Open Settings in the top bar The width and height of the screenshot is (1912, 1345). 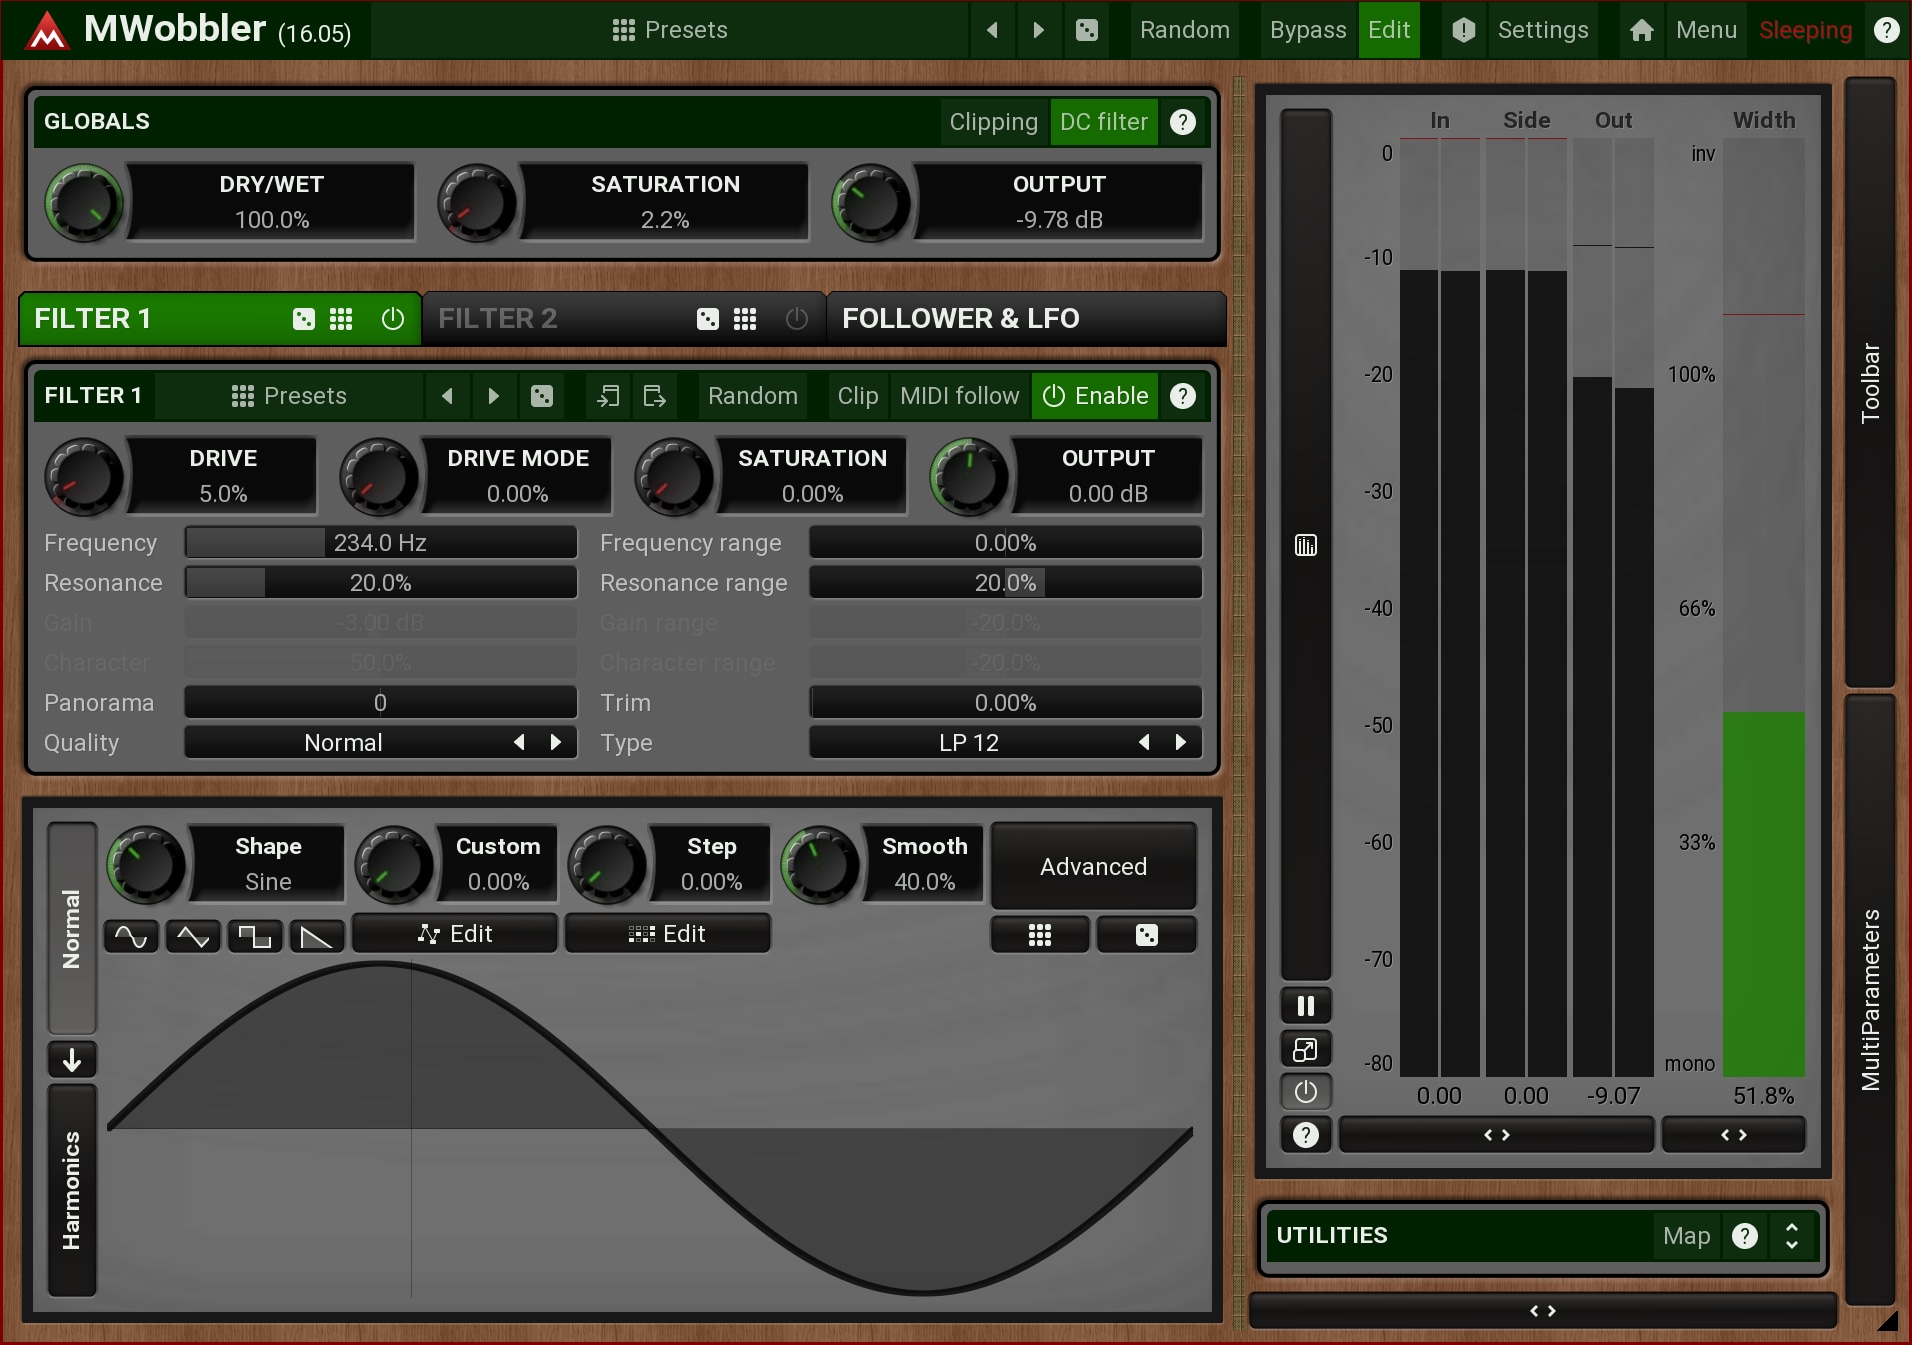click(x=1543, y=30)
